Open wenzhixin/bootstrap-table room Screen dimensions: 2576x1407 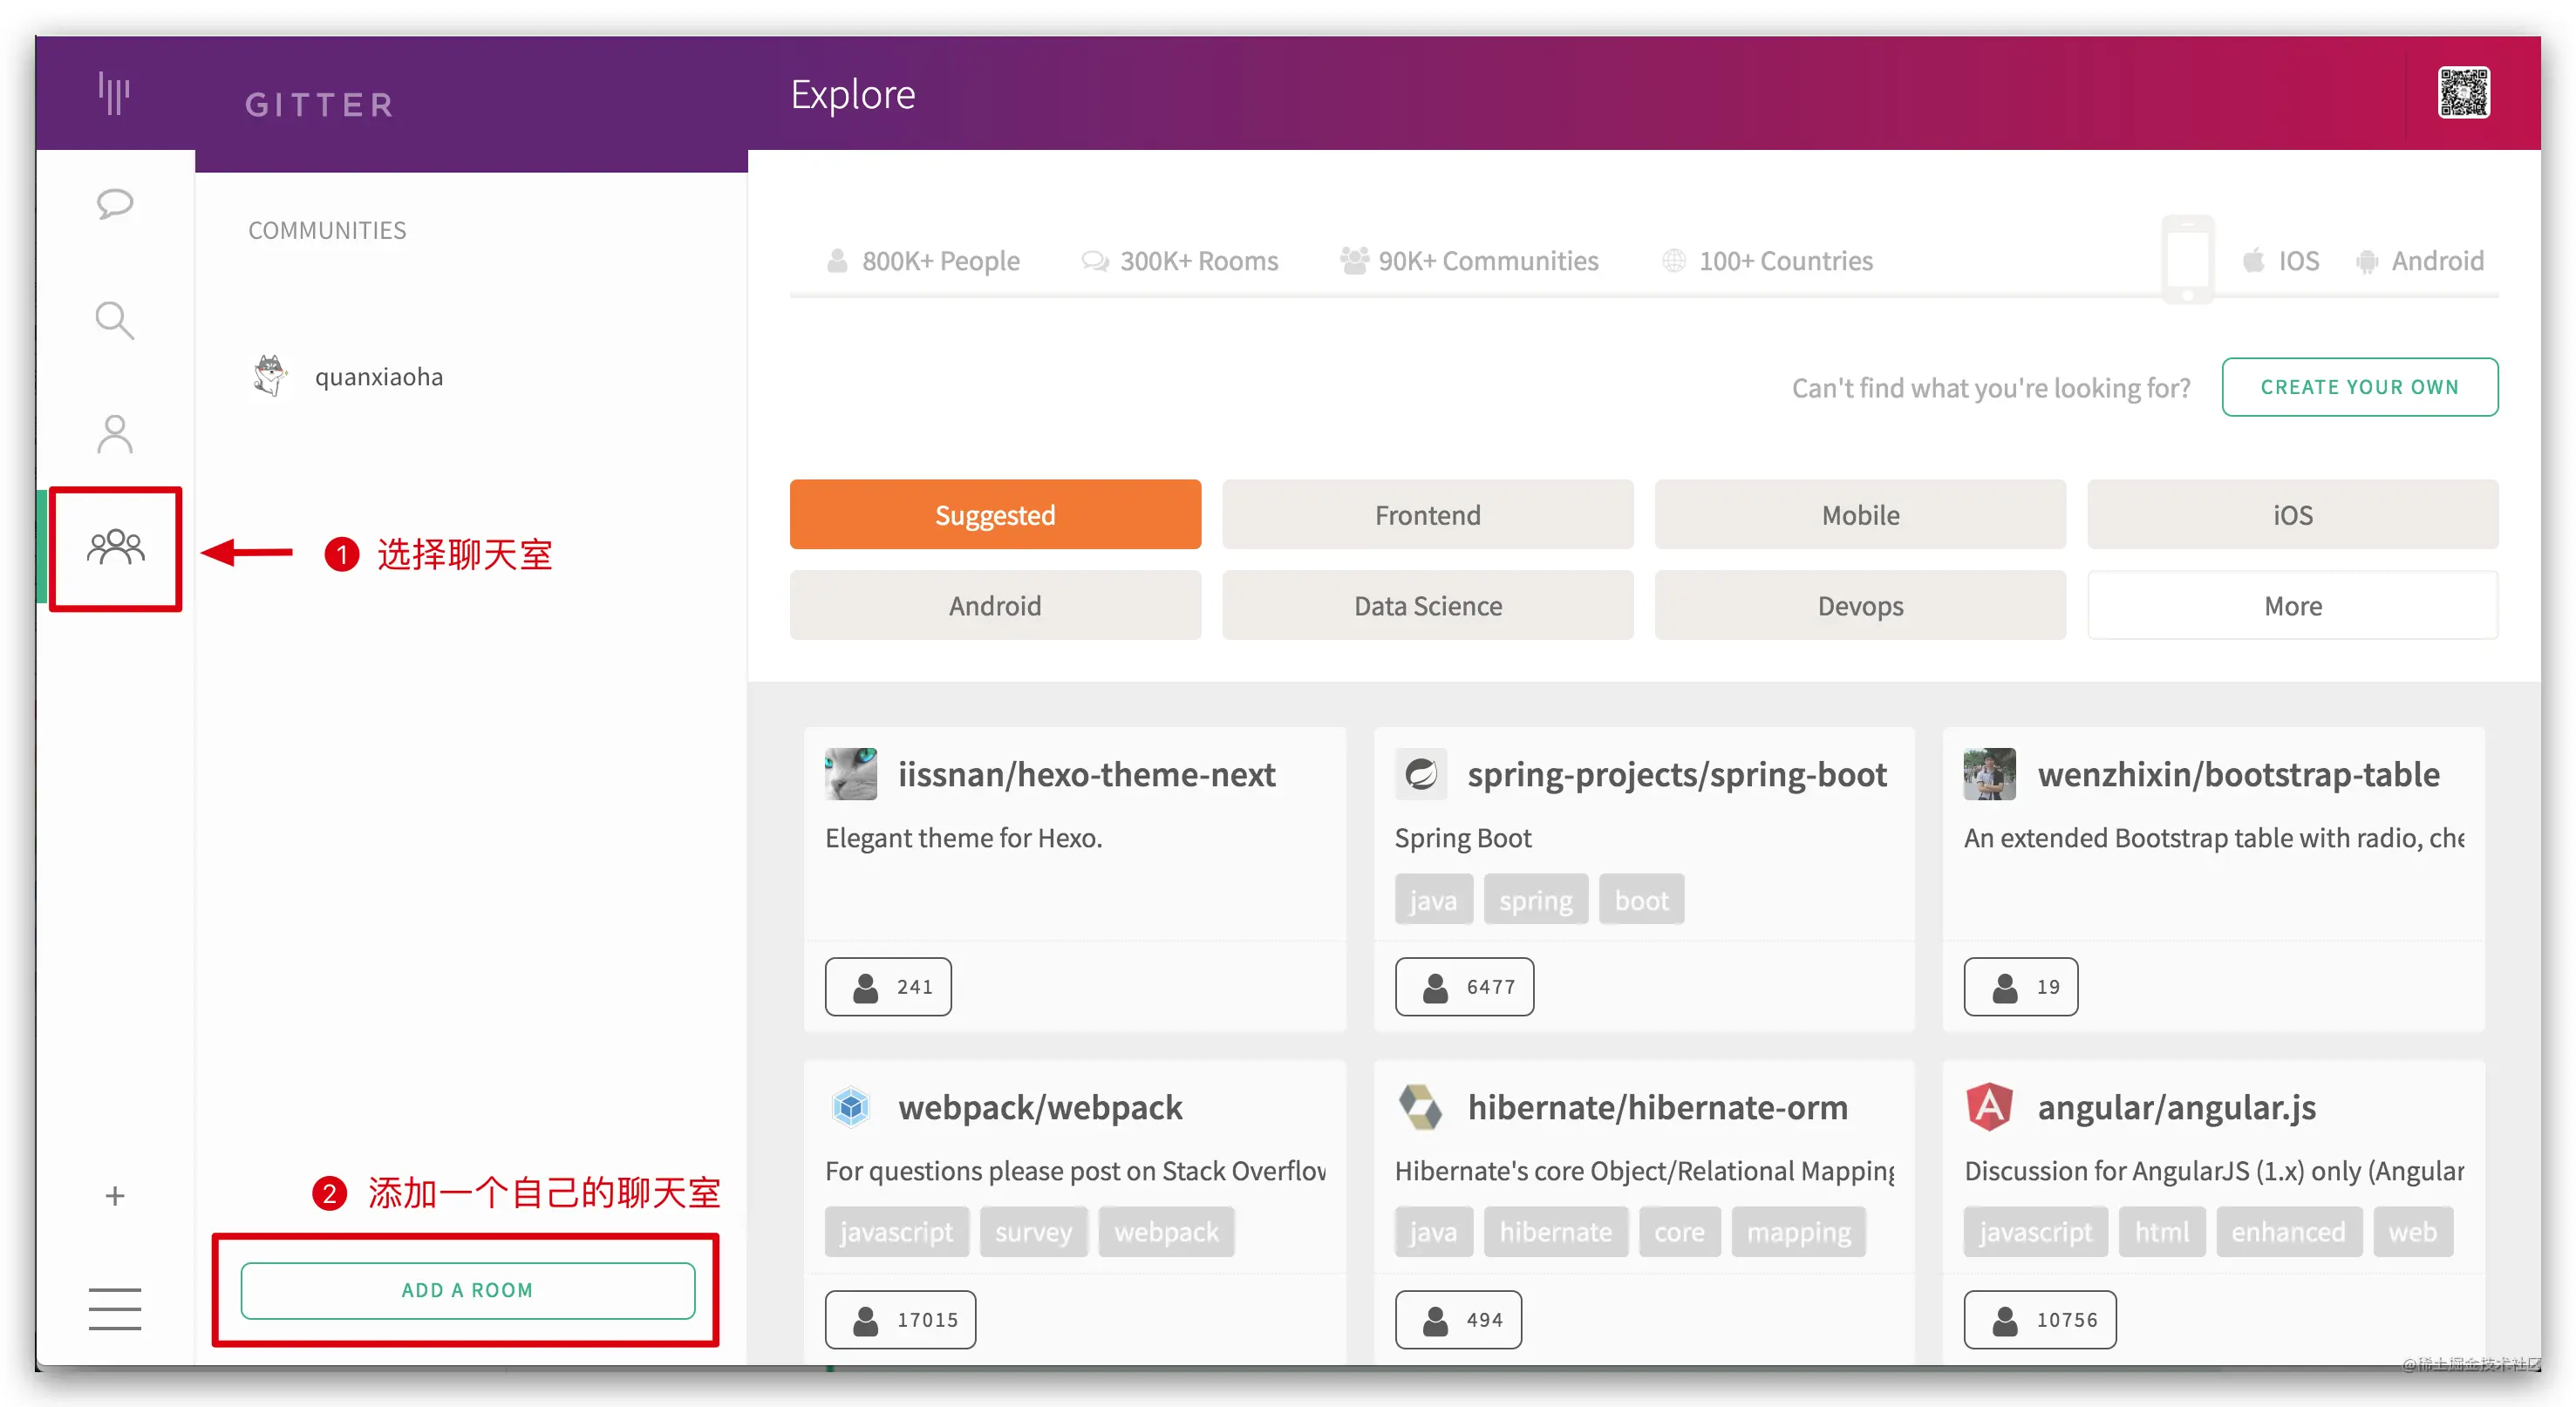(2239, 774)
